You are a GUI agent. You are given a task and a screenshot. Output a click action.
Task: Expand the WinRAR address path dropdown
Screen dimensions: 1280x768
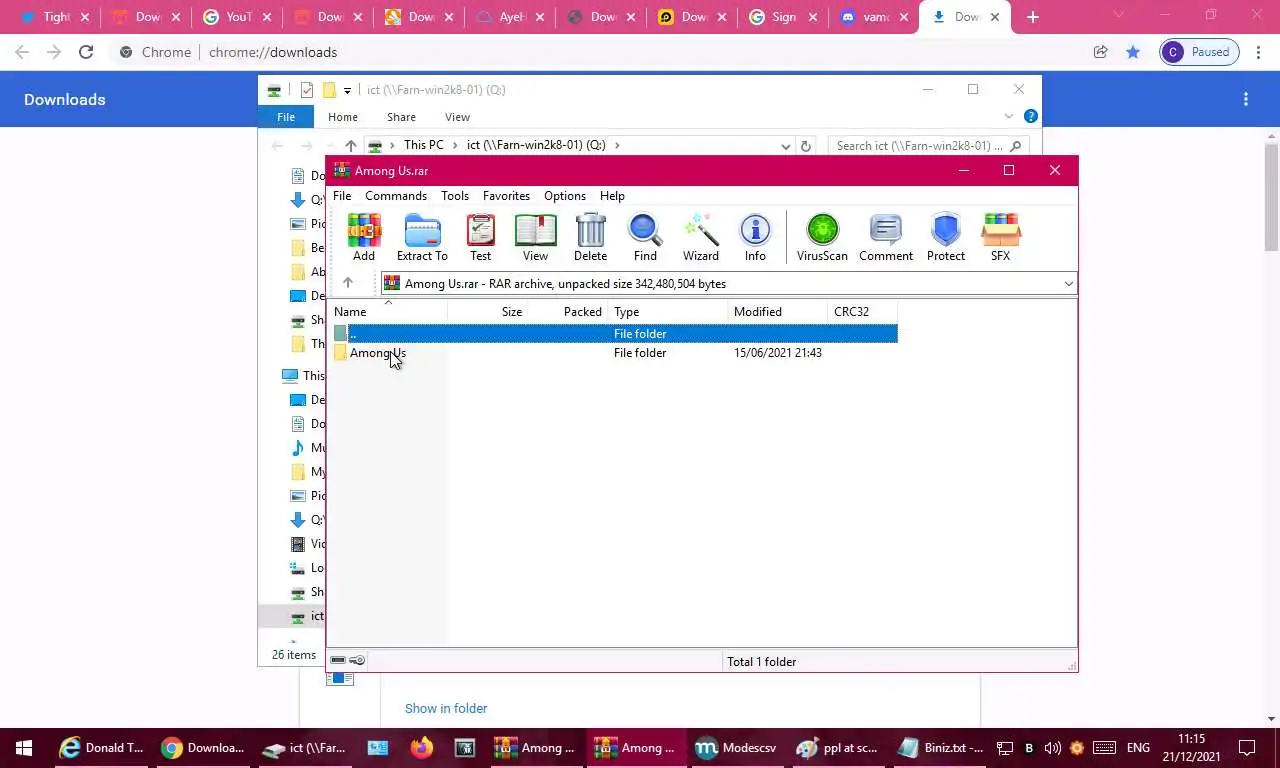(1068, 284)
